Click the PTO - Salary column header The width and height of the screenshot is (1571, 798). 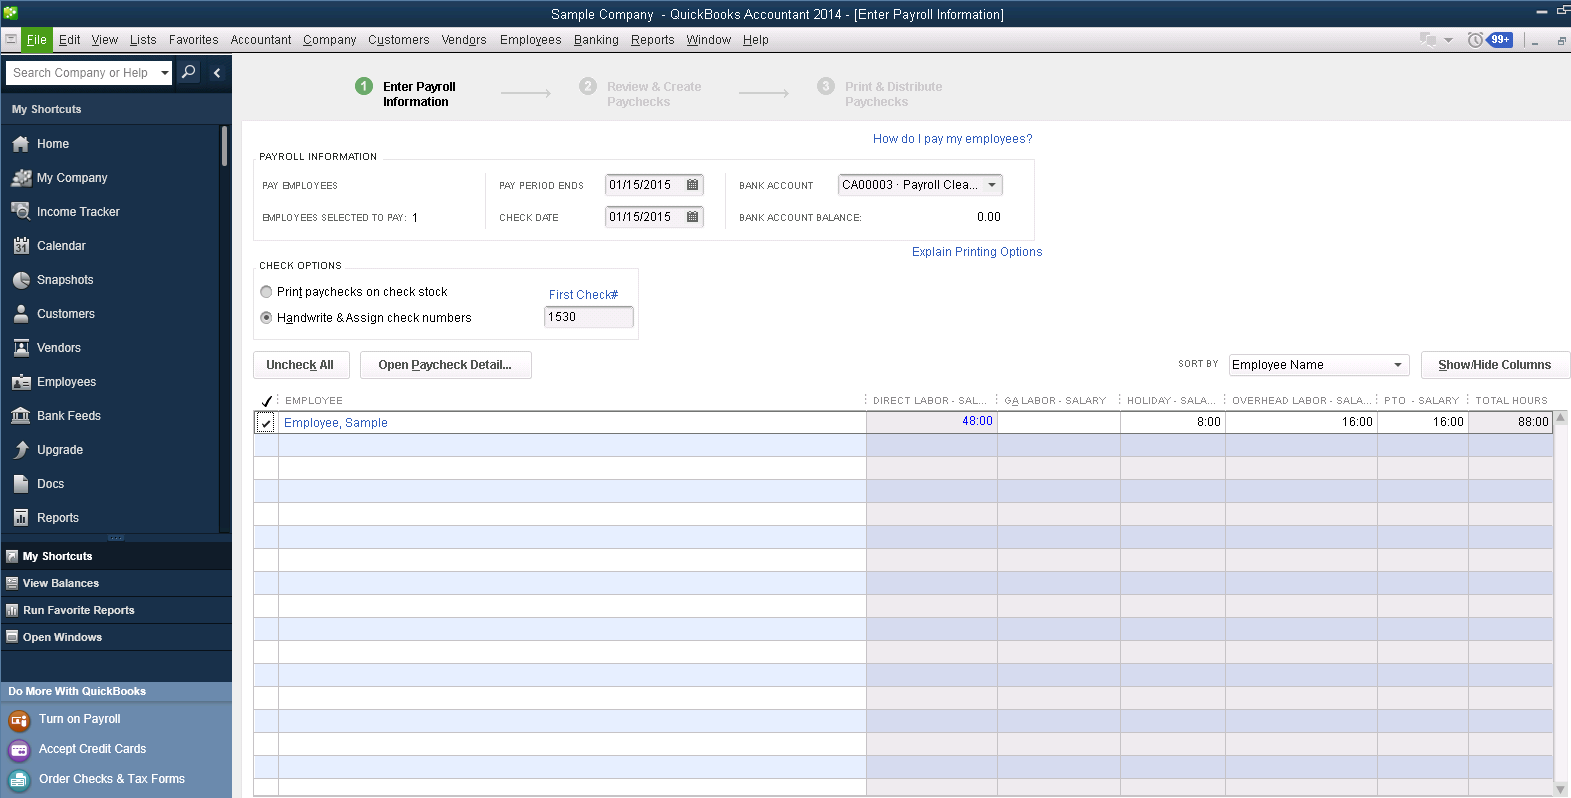pos(1422,401)
